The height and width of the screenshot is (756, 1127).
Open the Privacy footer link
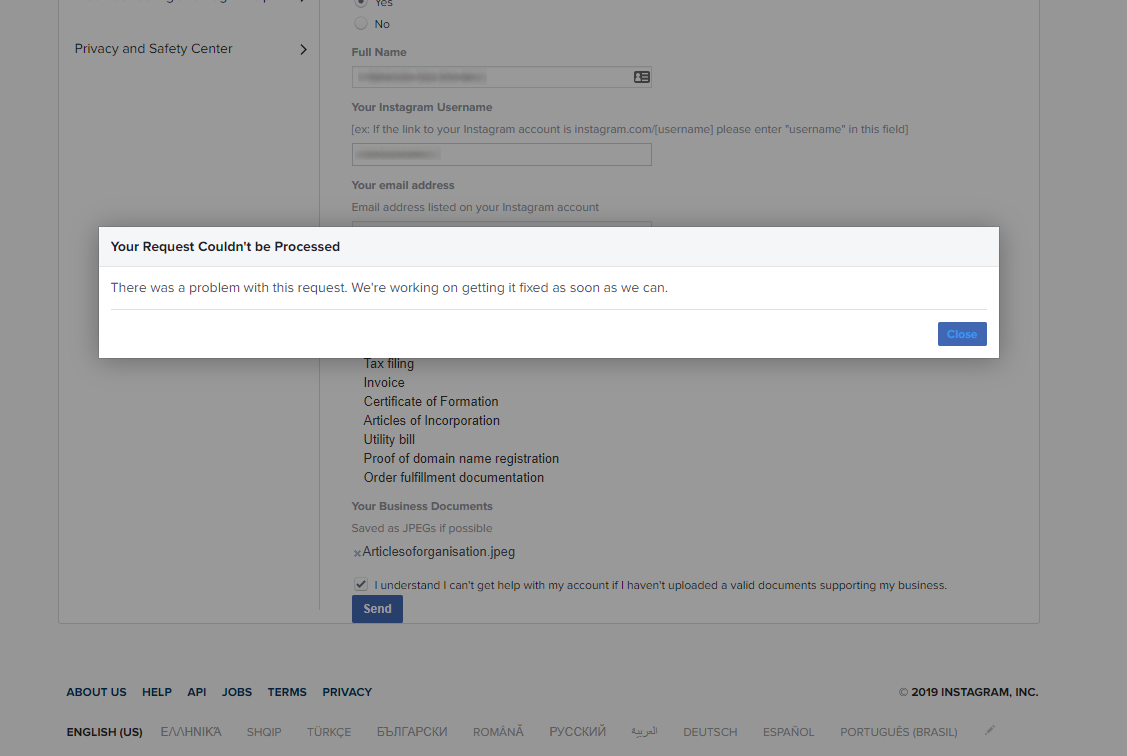pyautogui.click(x=347, y=692)
